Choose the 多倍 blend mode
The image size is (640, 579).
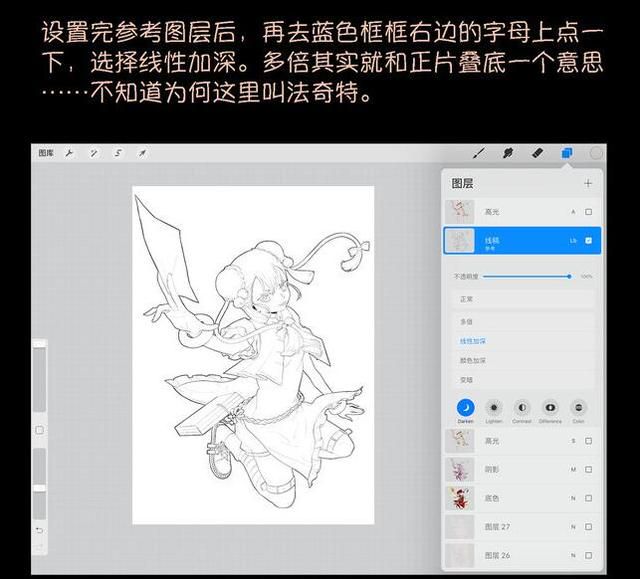click(466, 322)
